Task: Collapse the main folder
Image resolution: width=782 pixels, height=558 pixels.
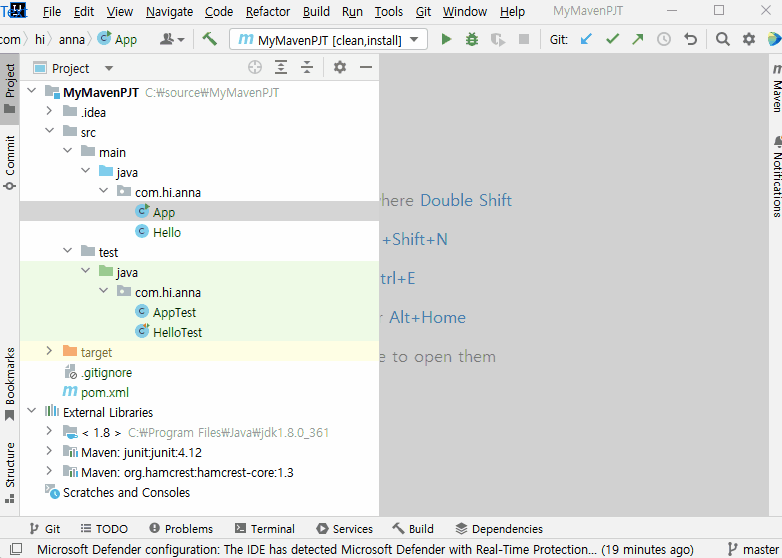Action: [x=67, y=151]
